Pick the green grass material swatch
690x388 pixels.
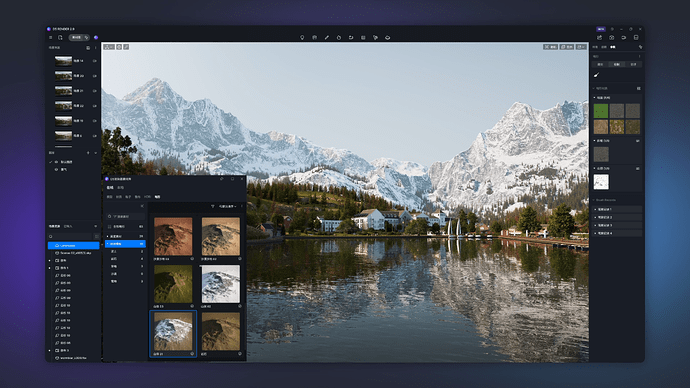[x=601, y=111]
